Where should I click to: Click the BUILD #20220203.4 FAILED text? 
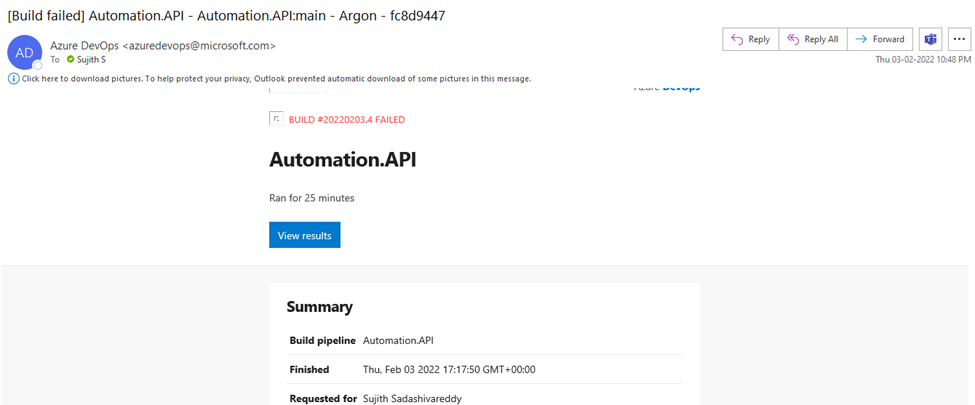coord(347,119)
